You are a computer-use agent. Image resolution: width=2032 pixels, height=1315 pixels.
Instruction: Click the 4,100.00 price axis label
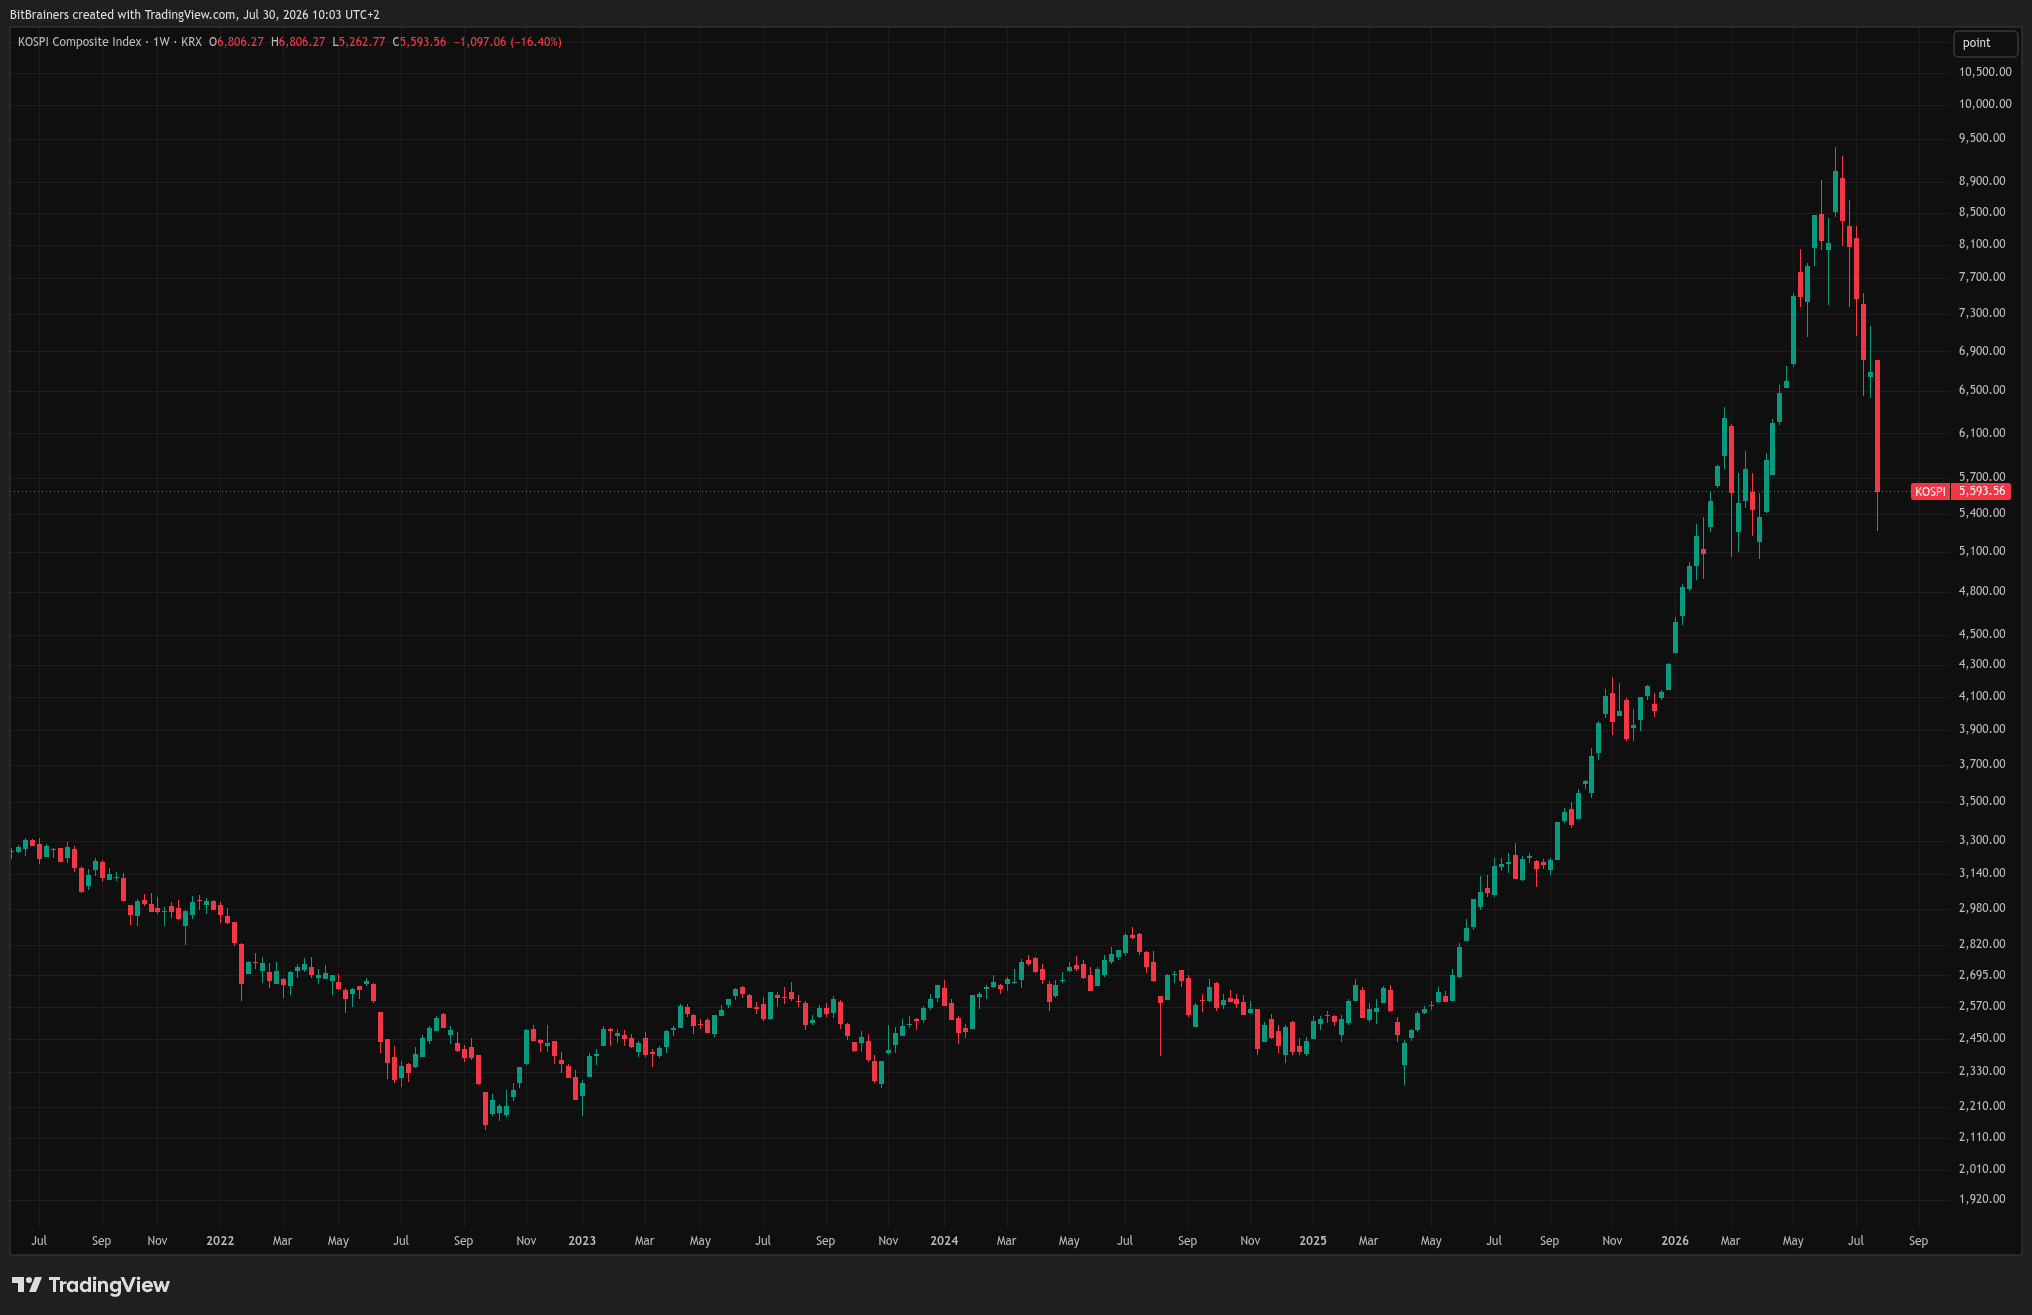1982,696
